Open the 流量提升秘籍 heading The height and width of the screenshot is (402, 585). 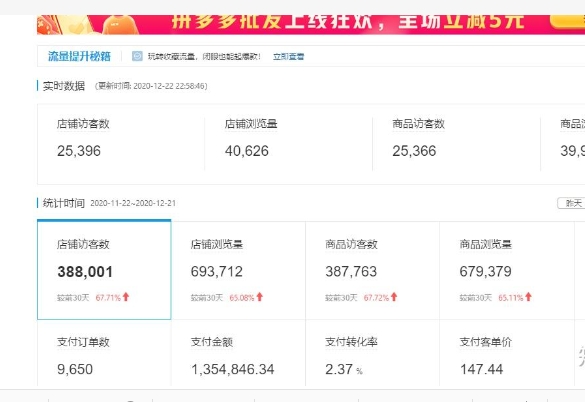[79, 56]
